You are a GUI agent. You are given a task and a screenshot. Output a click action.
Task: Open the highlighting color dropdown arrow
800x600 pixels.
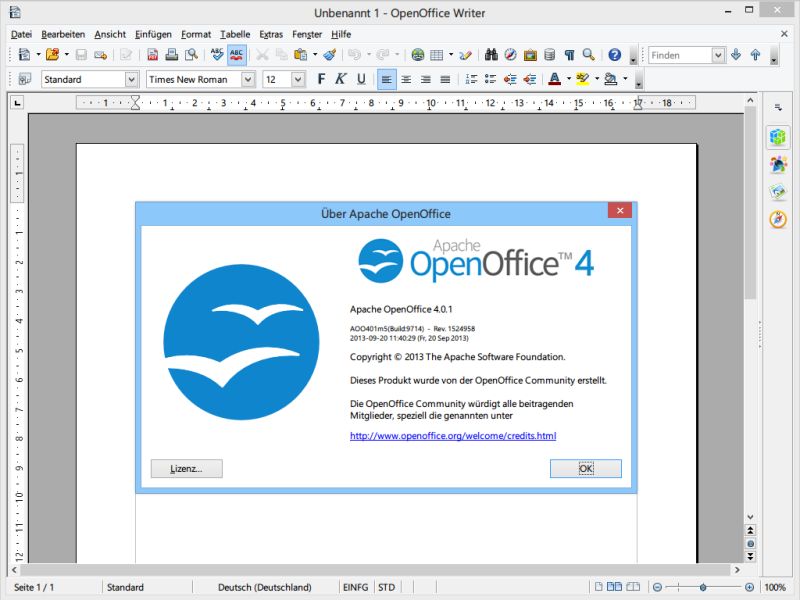point(597,79)
